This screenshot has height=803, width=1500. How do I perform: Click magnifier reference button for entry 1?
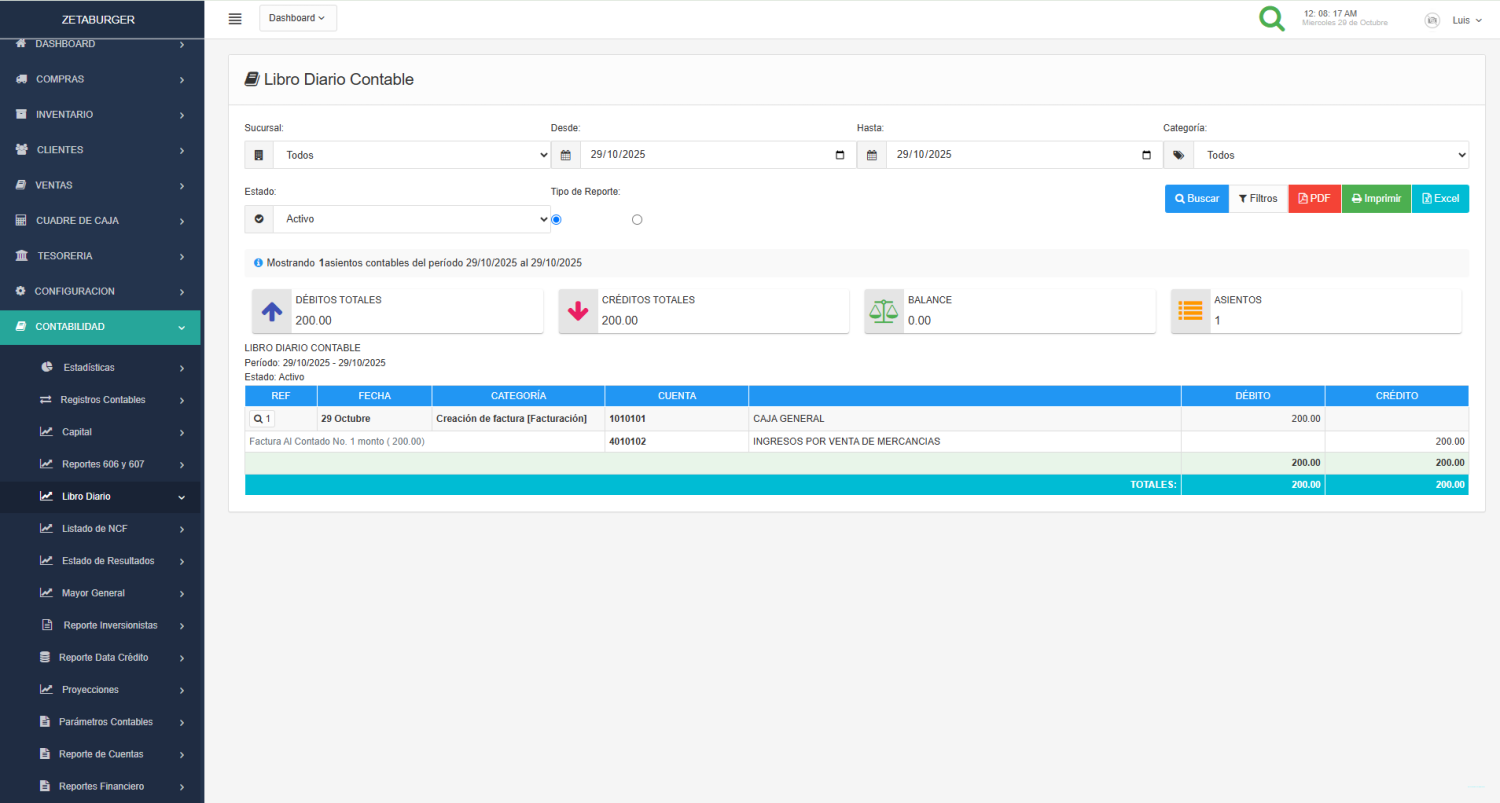click(x=262, y=419)
